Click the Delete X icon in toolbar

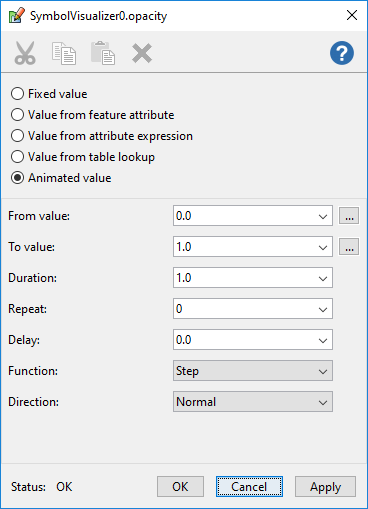pos(142,53)
